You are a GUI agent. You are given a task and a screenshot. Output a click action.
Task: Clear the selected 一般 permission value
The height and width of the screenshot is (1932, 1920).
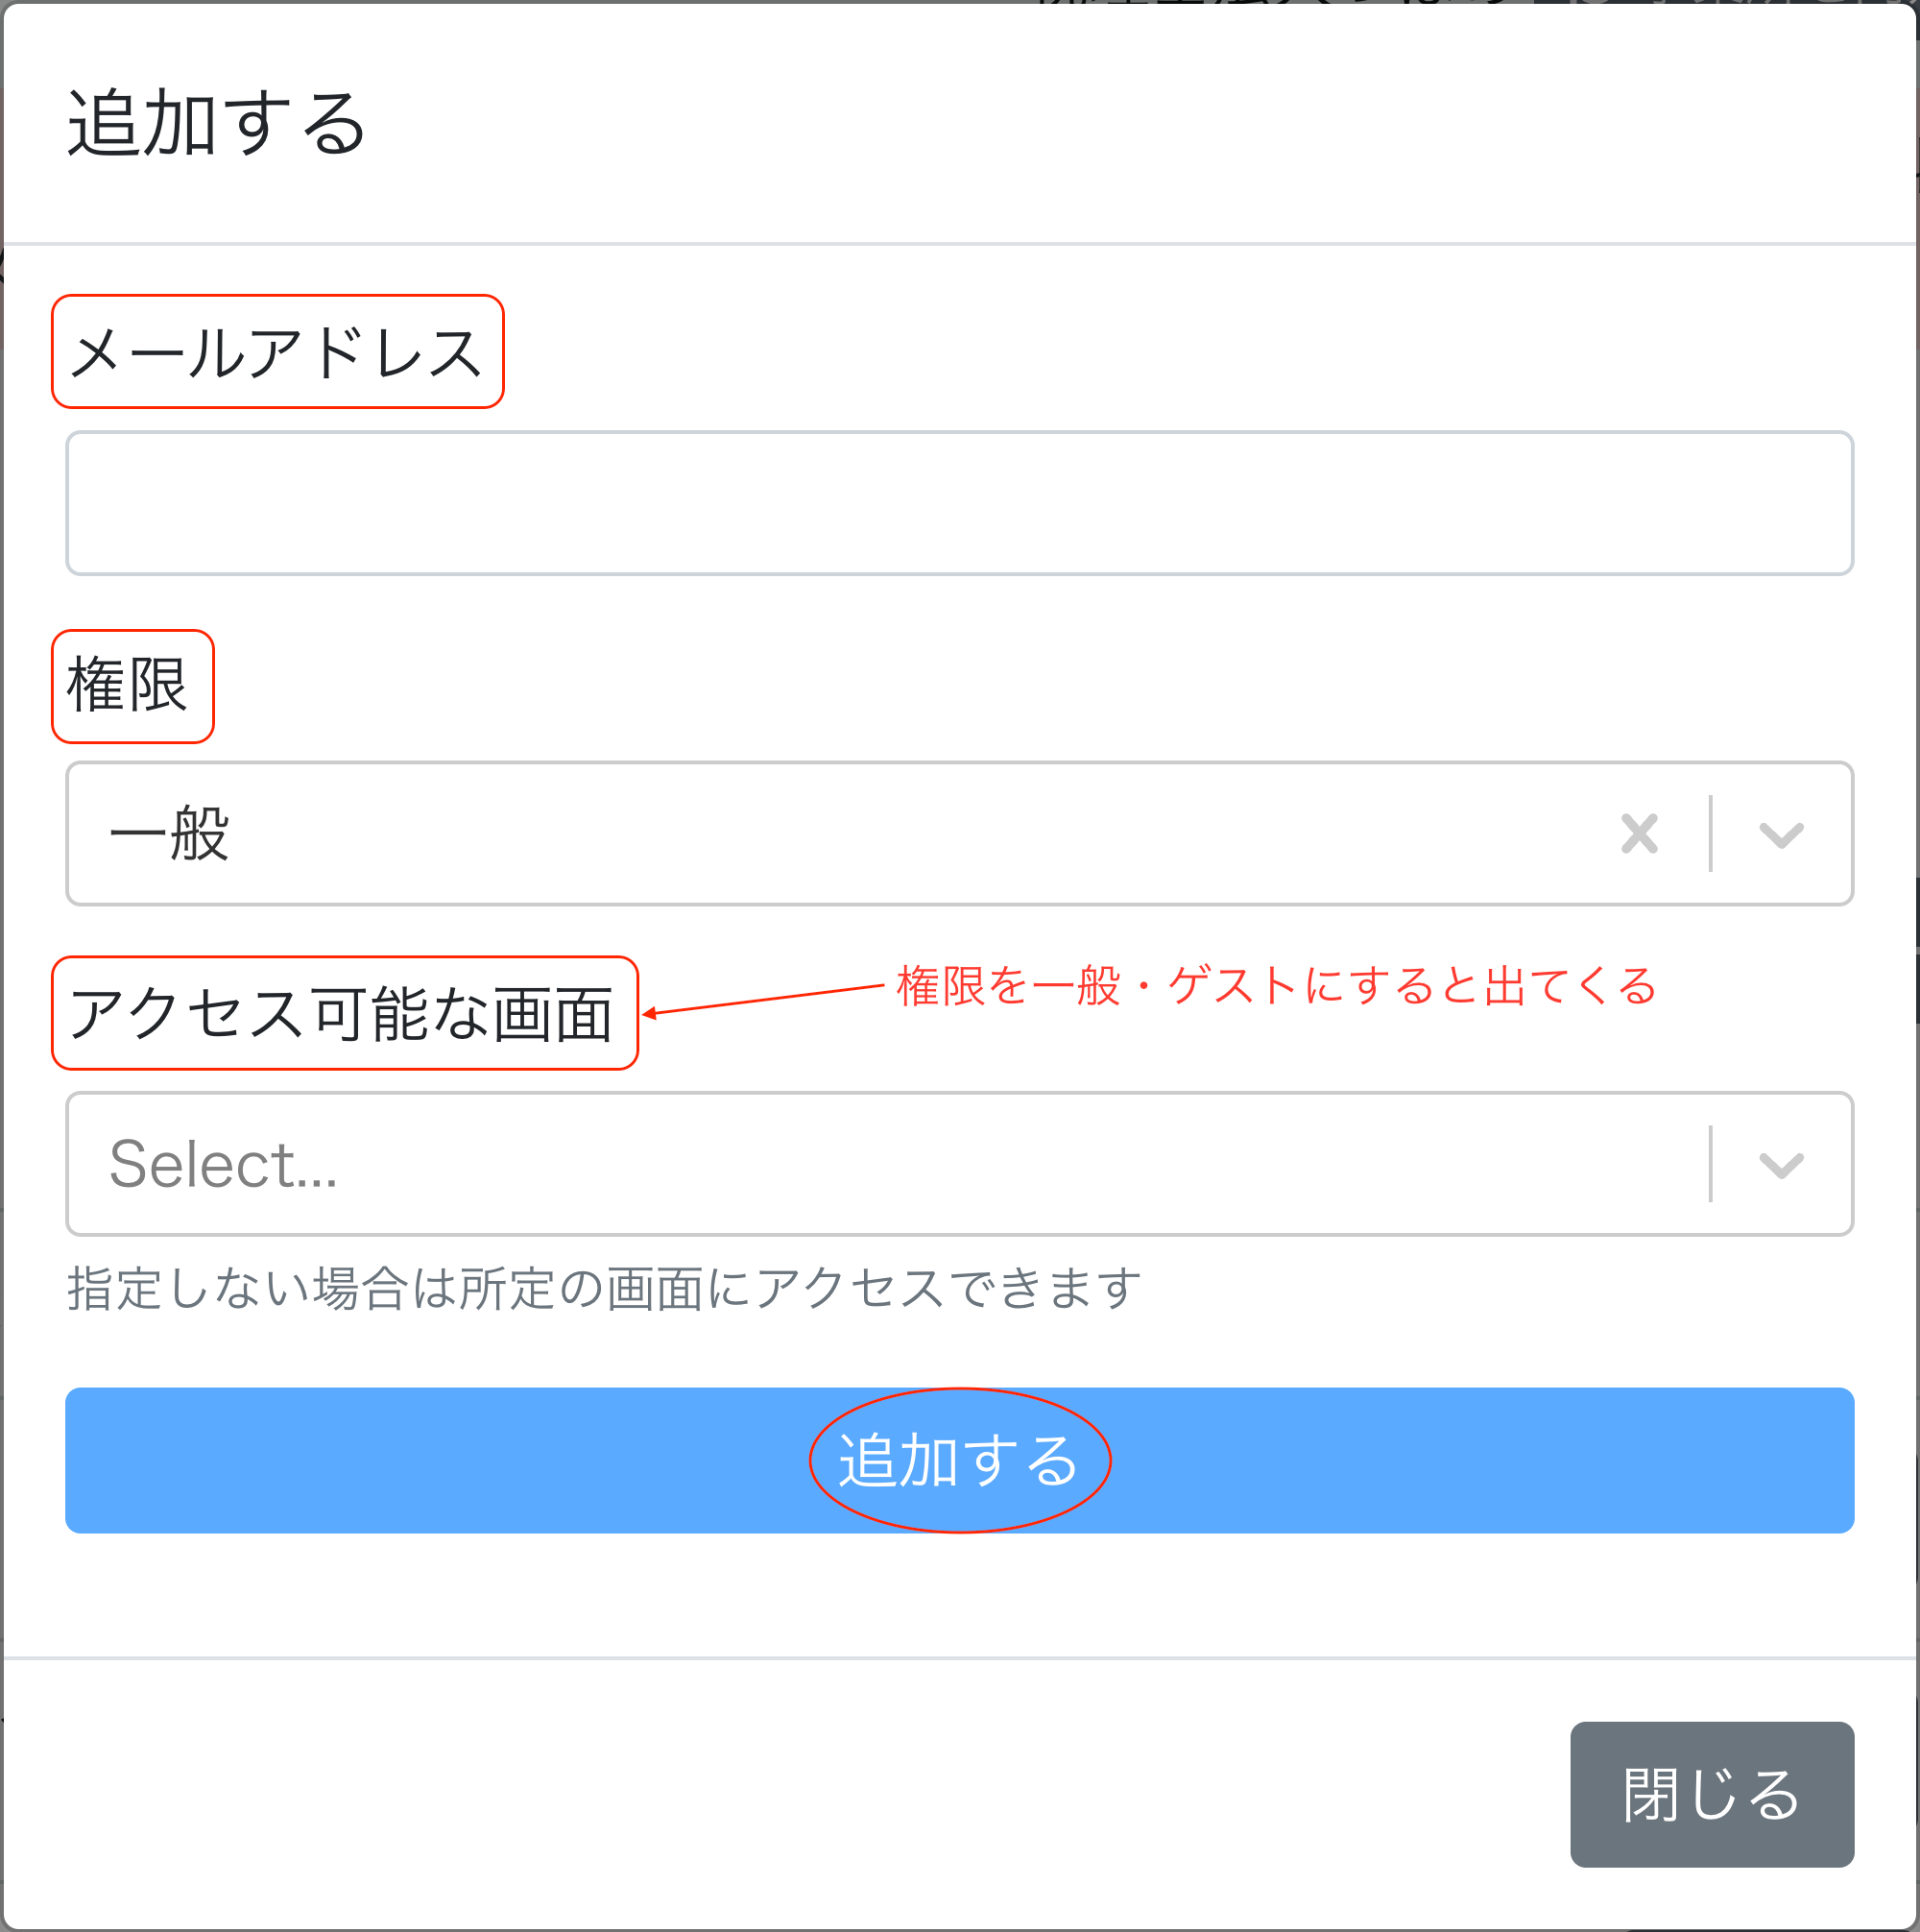[1639, 834]
